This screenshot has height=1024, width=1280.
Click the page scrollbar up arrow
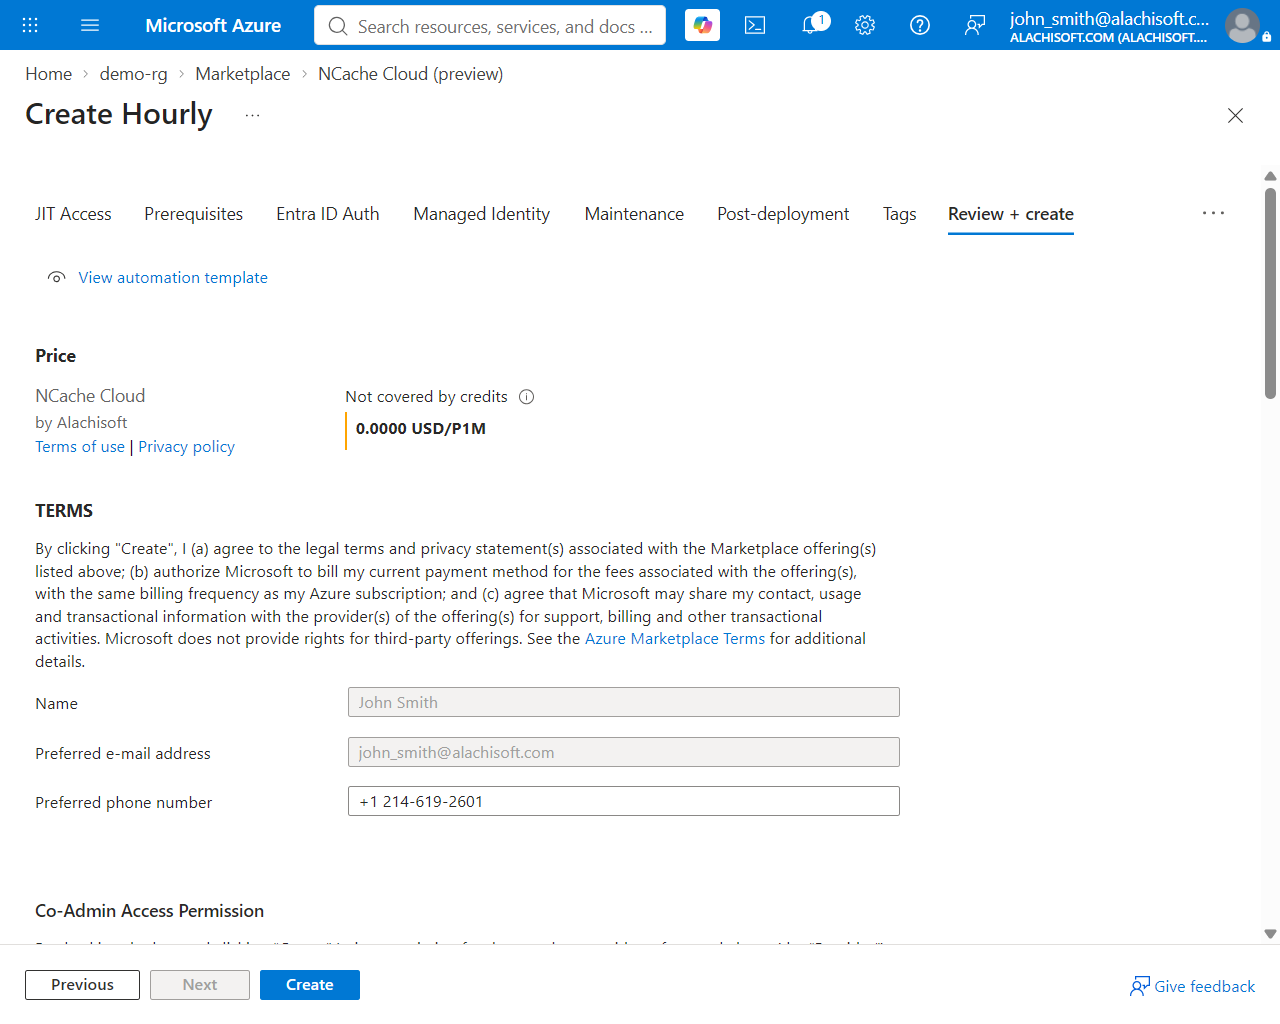click(x=1270, y=176)
